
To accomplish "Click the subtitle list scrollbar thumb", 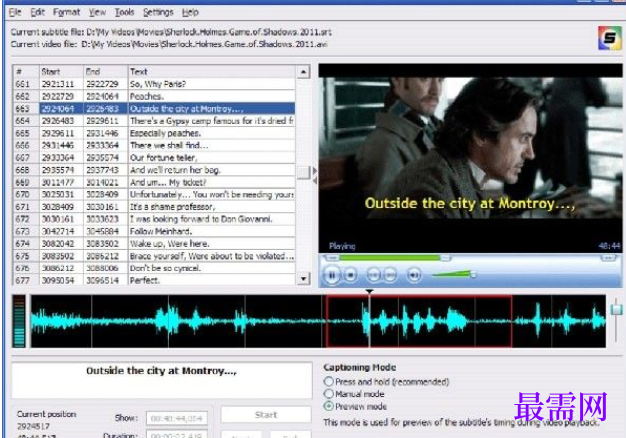I will point(303,172).
